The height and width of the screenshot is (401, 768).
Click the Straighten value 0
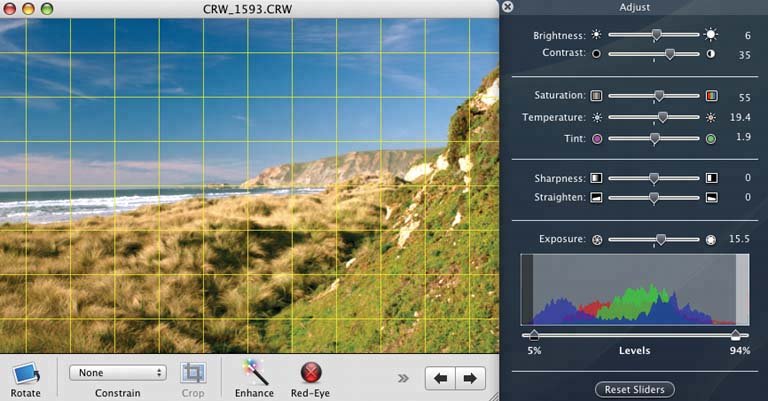coord(747,197)
